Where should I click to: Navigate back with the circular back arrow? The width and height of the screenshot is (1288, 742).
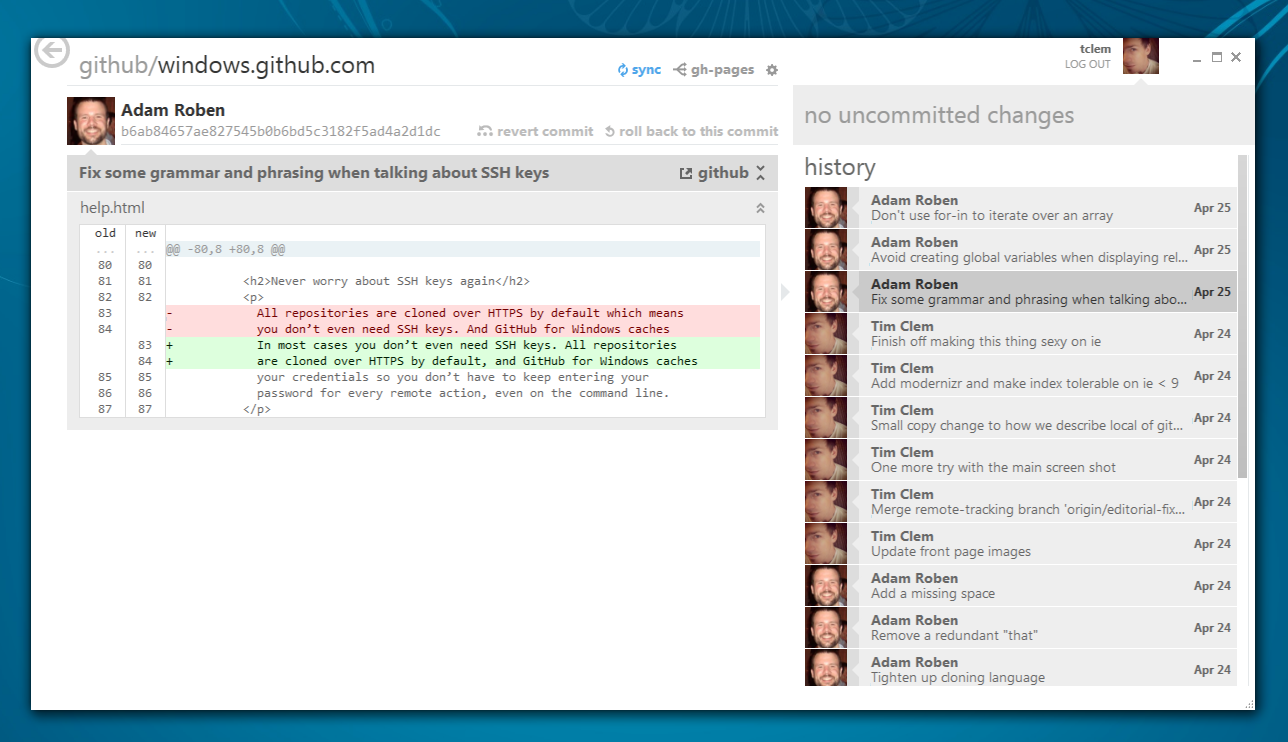point(51,51)
